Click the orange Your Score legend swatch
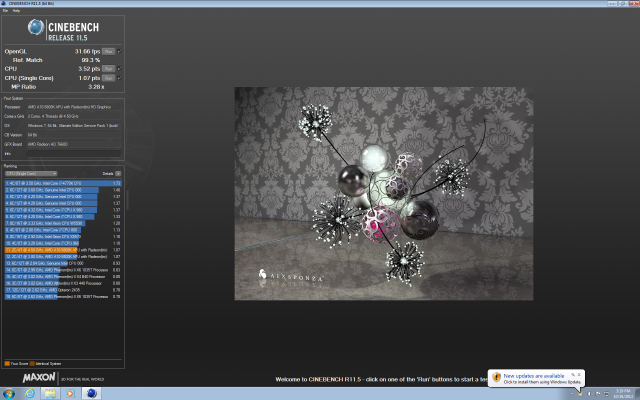The width and height of the screenshot is (640, 400). point(7,364)
